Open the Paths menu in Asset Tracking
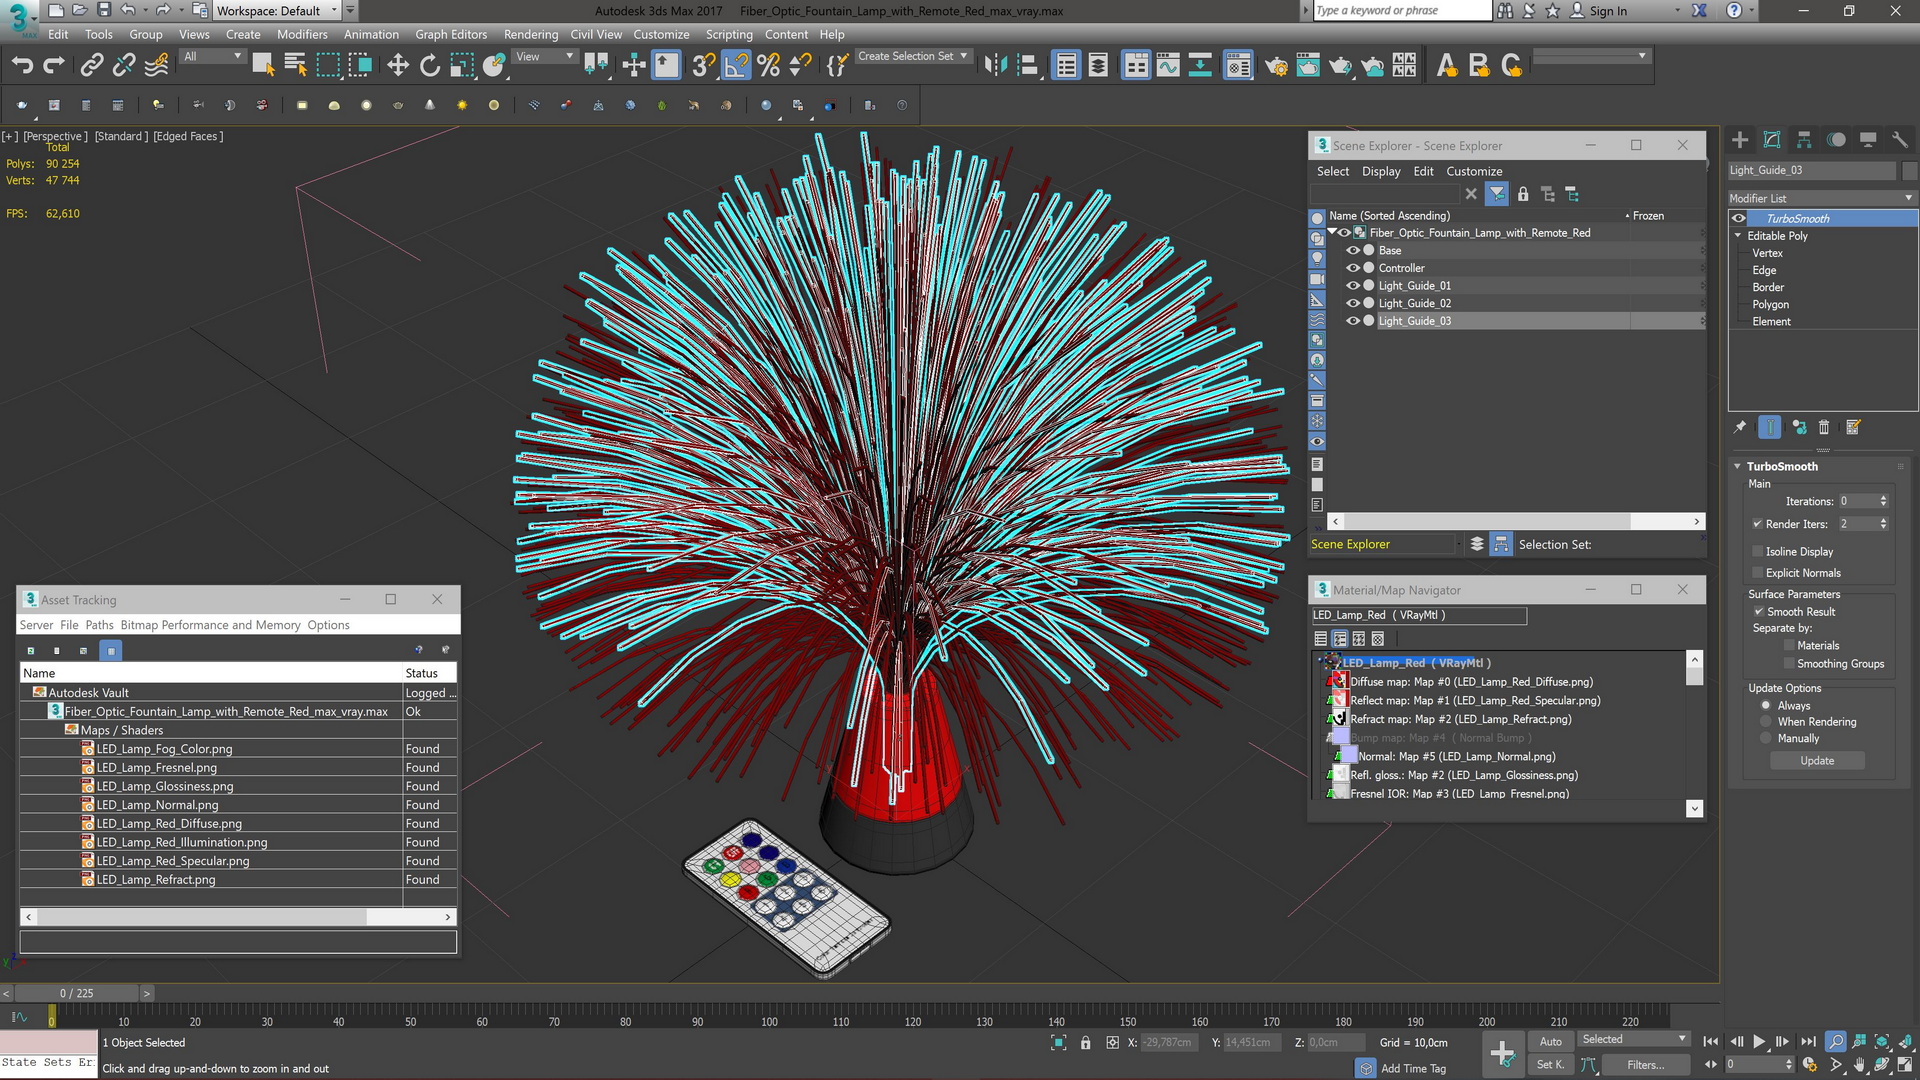Image resolution: width=1920 pixels, height=1080 pixels. click(99, 625)
